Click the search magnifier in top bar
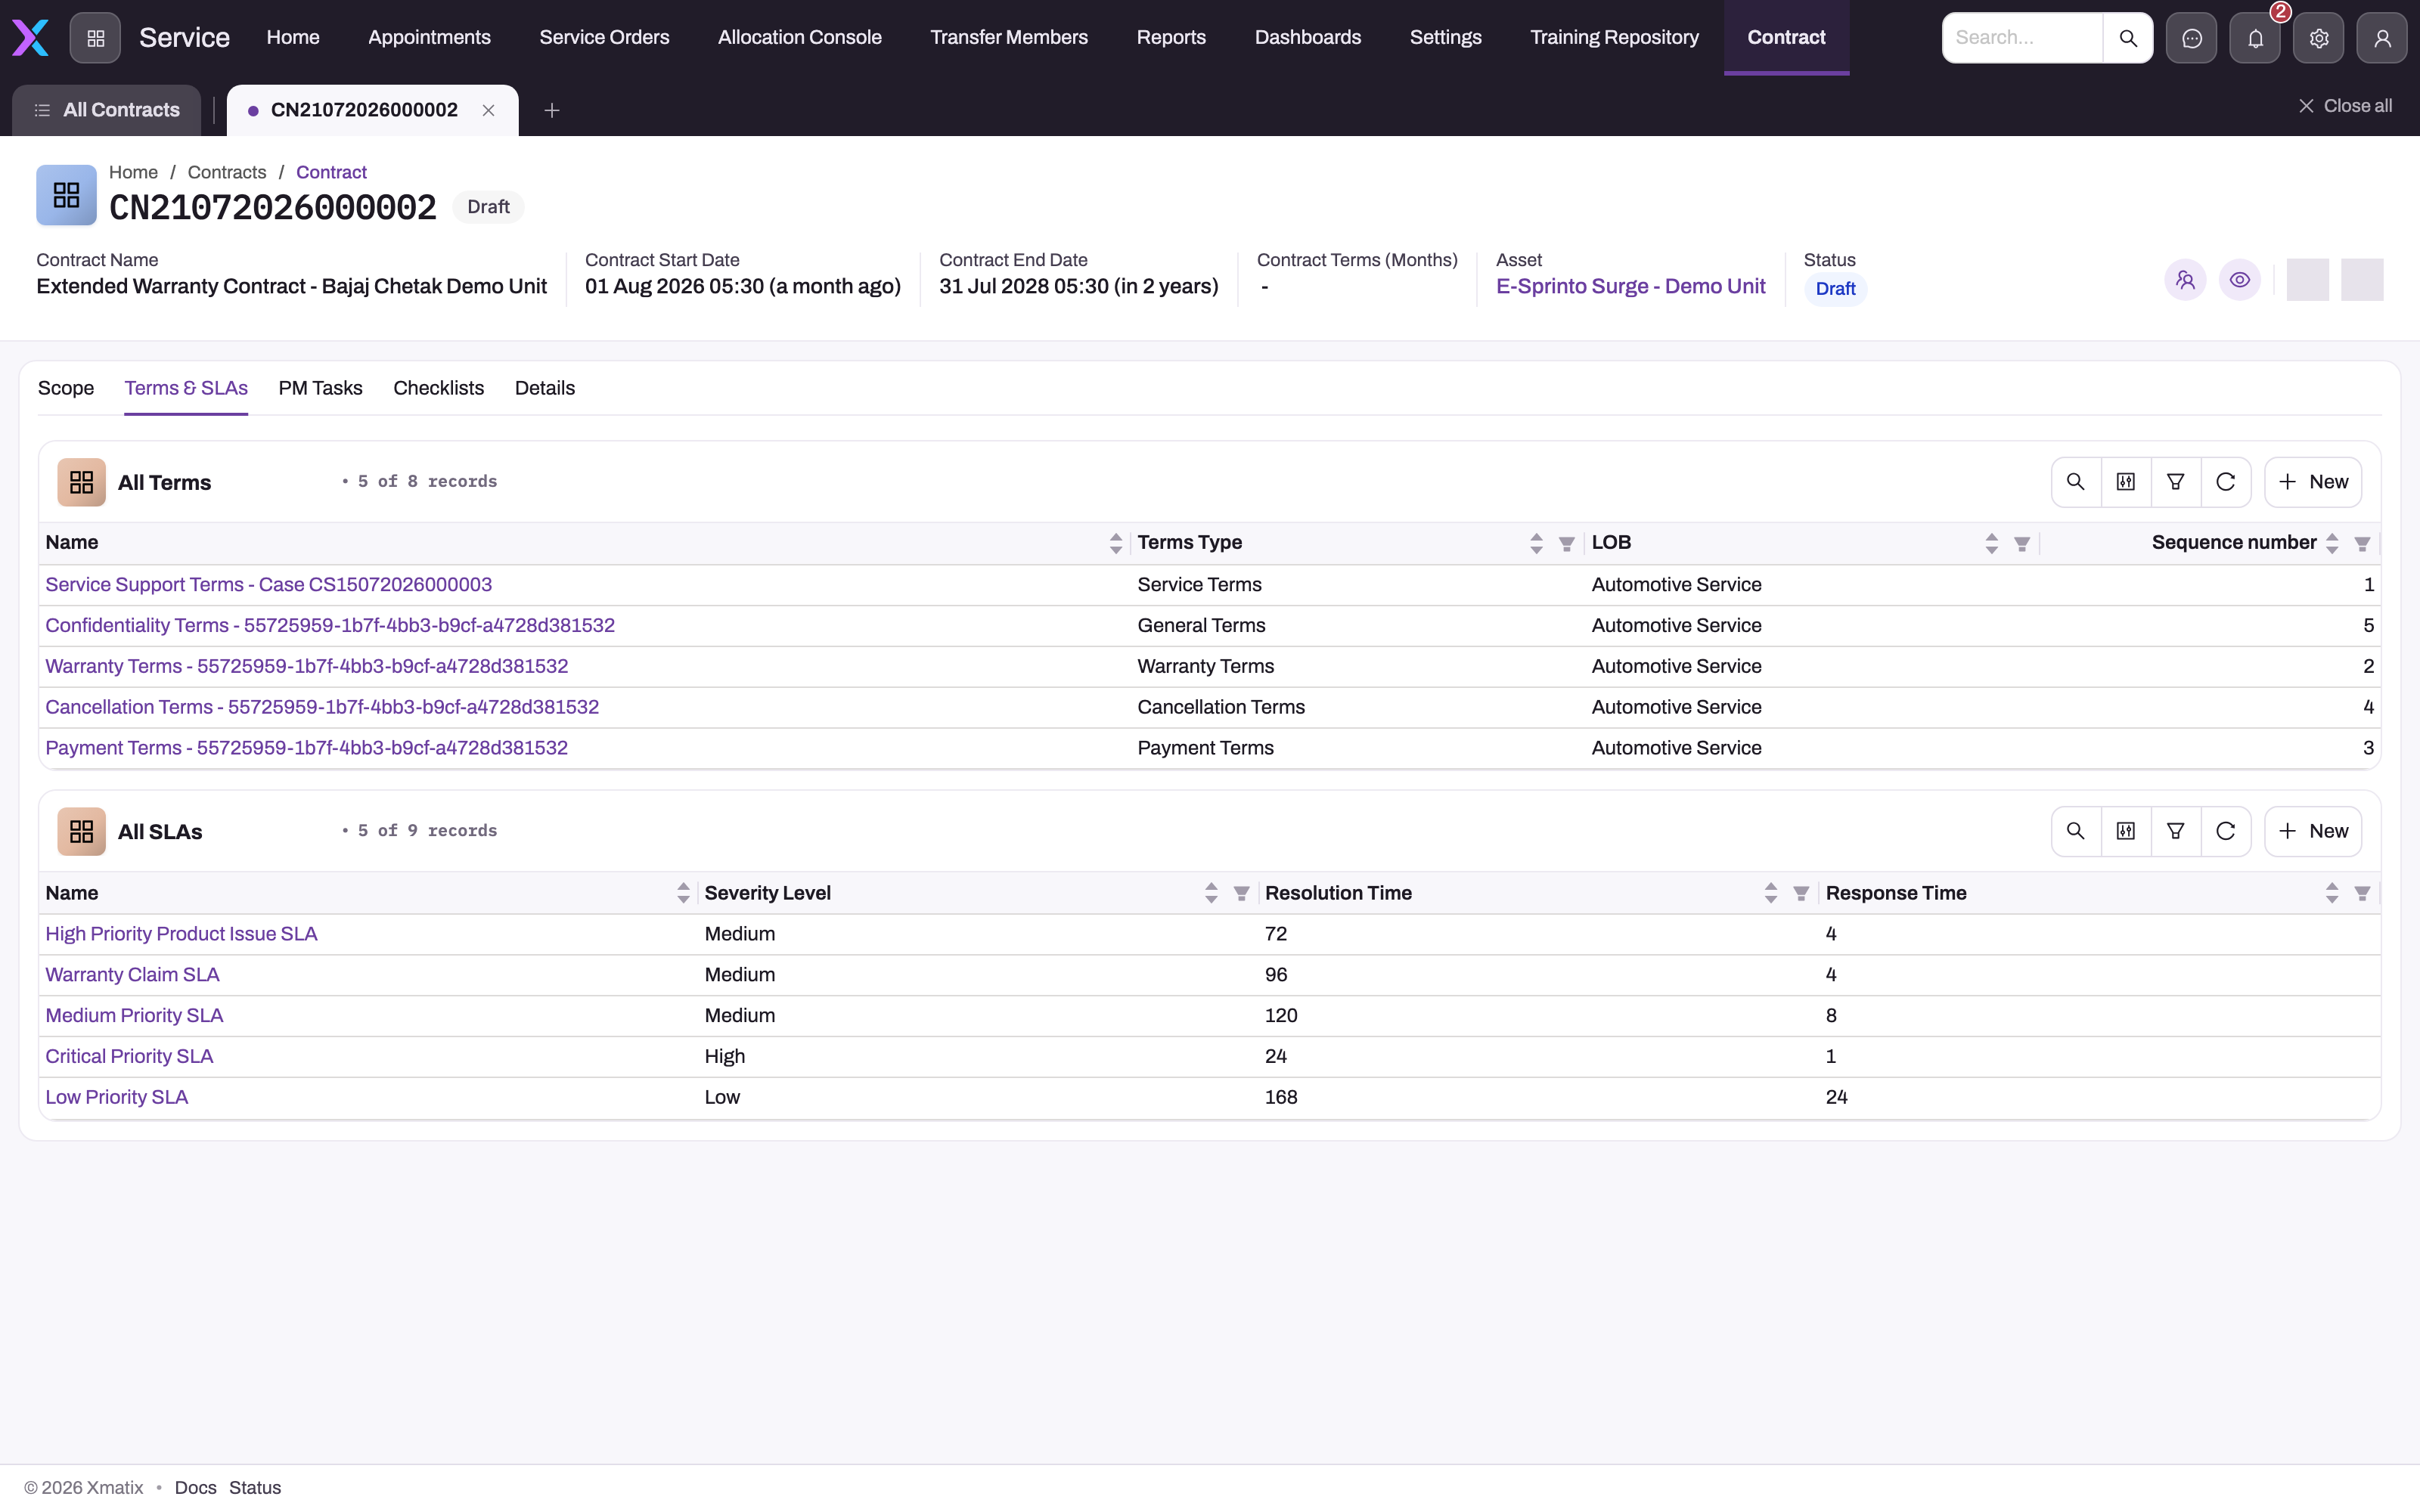The height and width of the screenshot is (1512, 2420). tap(2128, 38)
